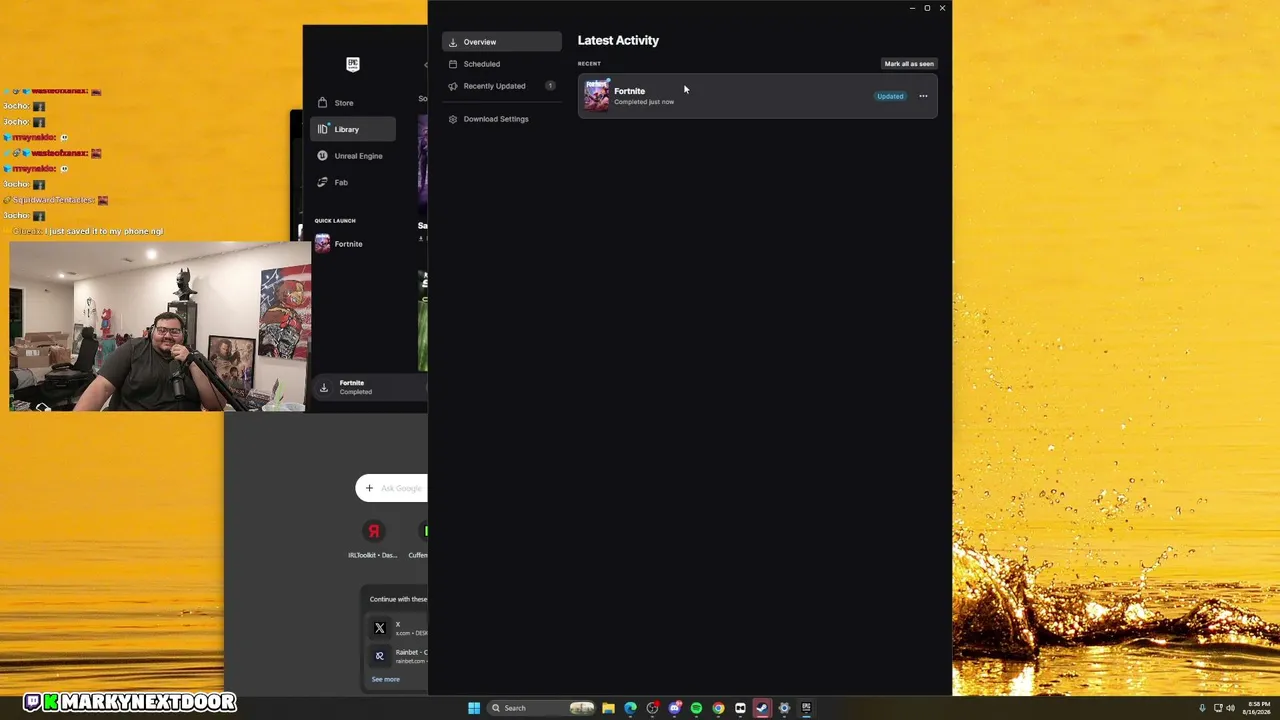This screenshot has width=1280, height=720.
Task: Click the Fab icon in the launcher sidebar
Action: (322, 182)
